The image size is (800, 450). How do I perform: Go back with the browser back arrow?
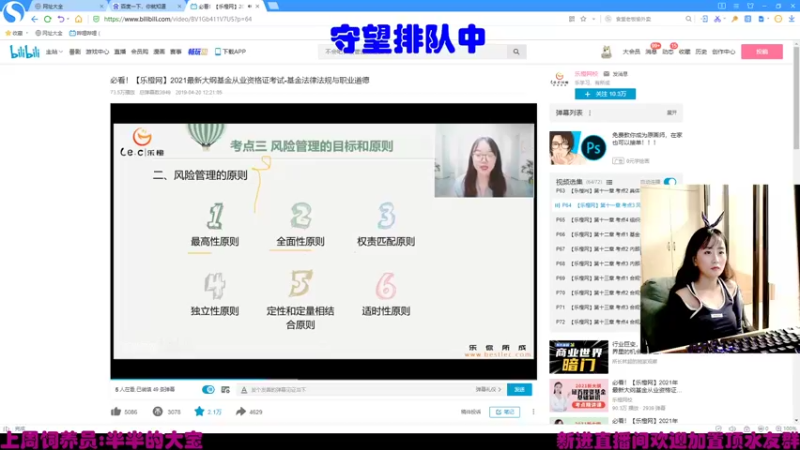pyautogui.click(x=34, y=19)
